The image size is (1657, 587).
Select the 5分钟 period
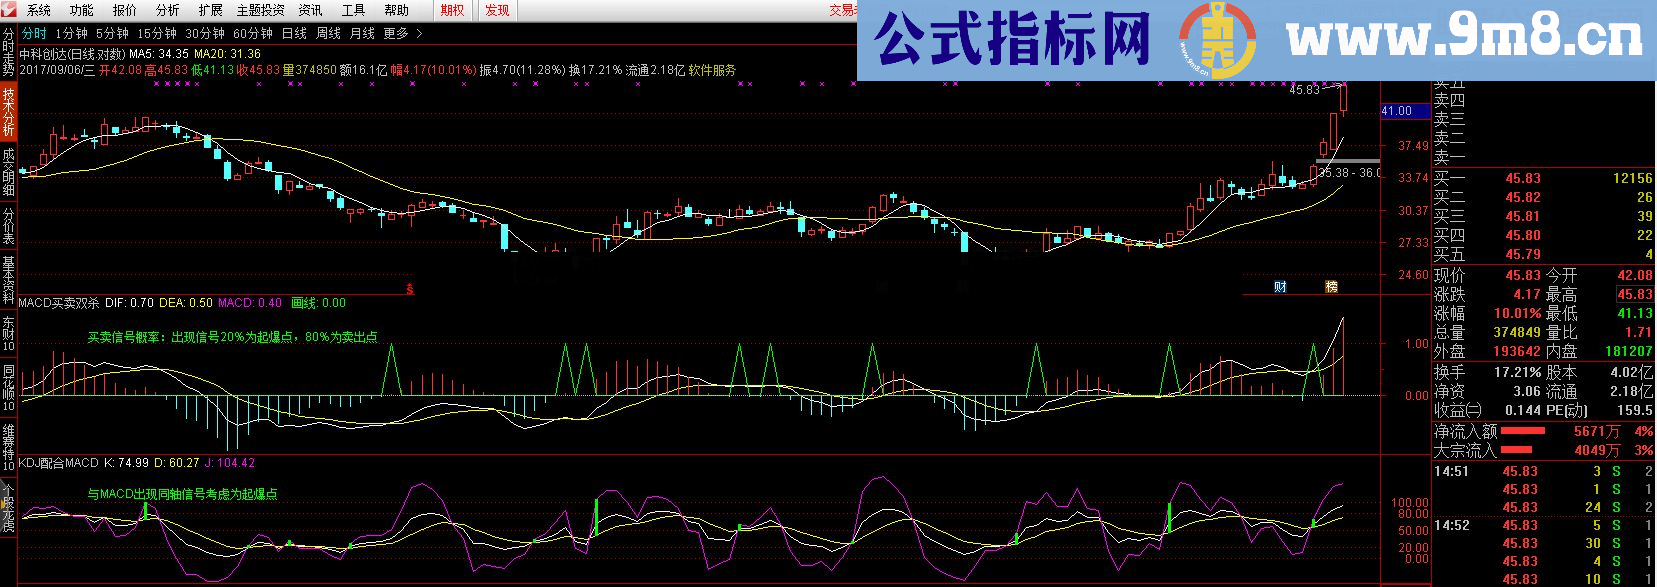112,33
